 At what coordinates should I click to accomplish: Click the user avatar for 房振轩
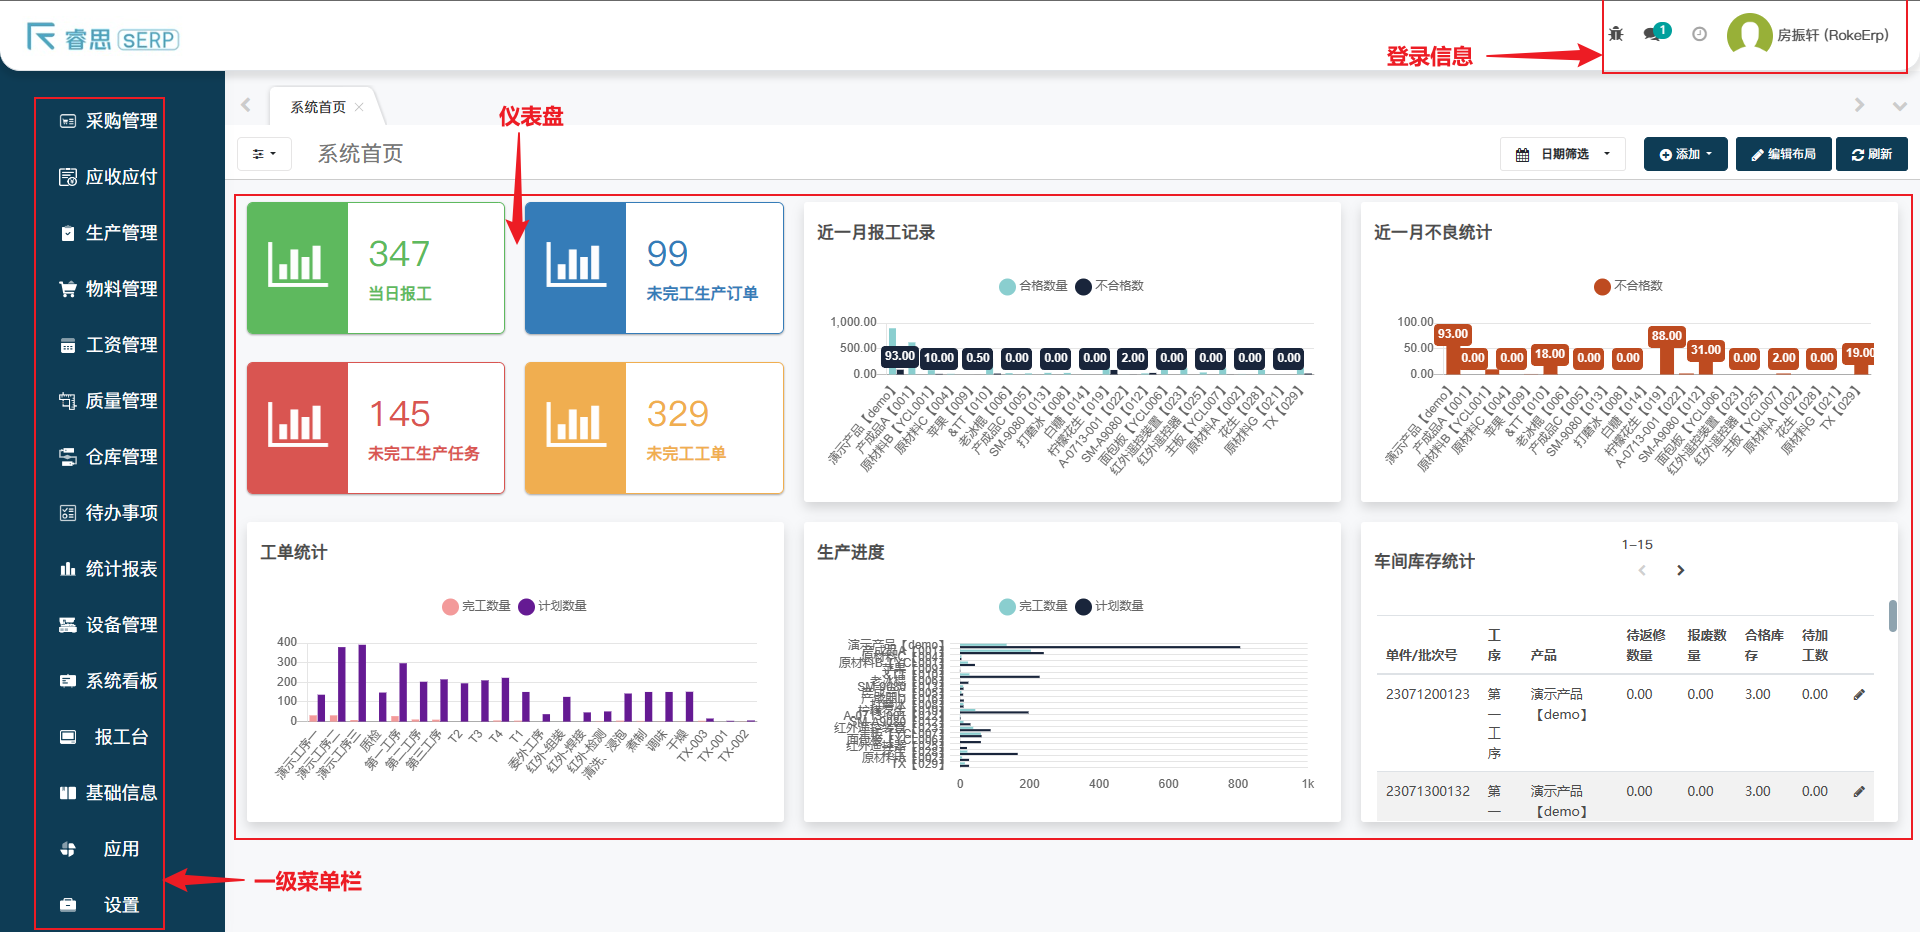1749,35
